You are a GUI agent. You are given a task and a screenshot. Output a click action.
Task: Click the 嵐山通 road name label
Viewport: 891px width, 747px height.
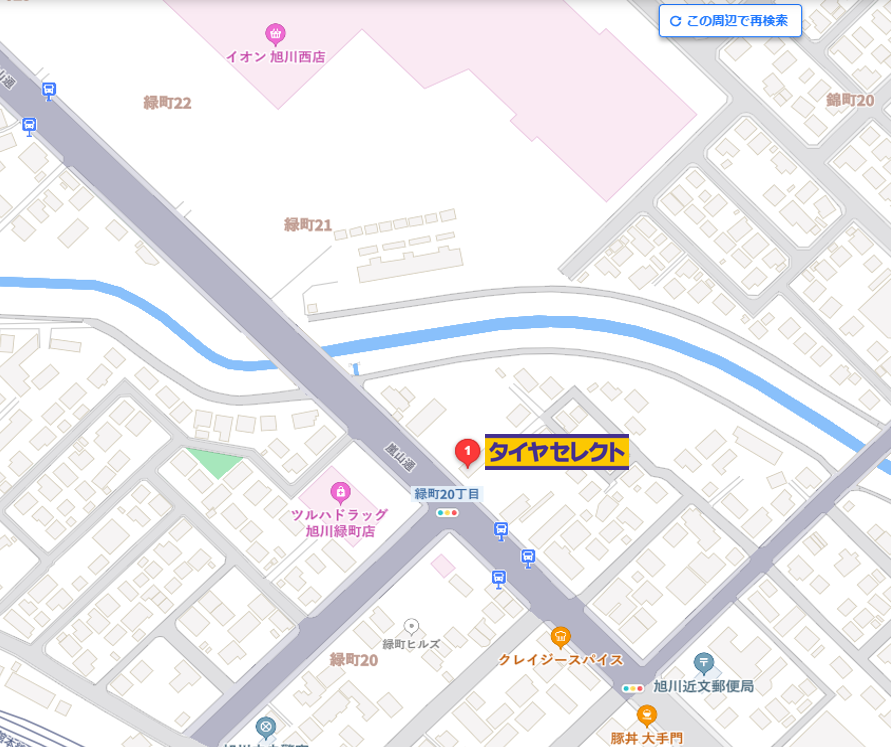coord(400,458)
